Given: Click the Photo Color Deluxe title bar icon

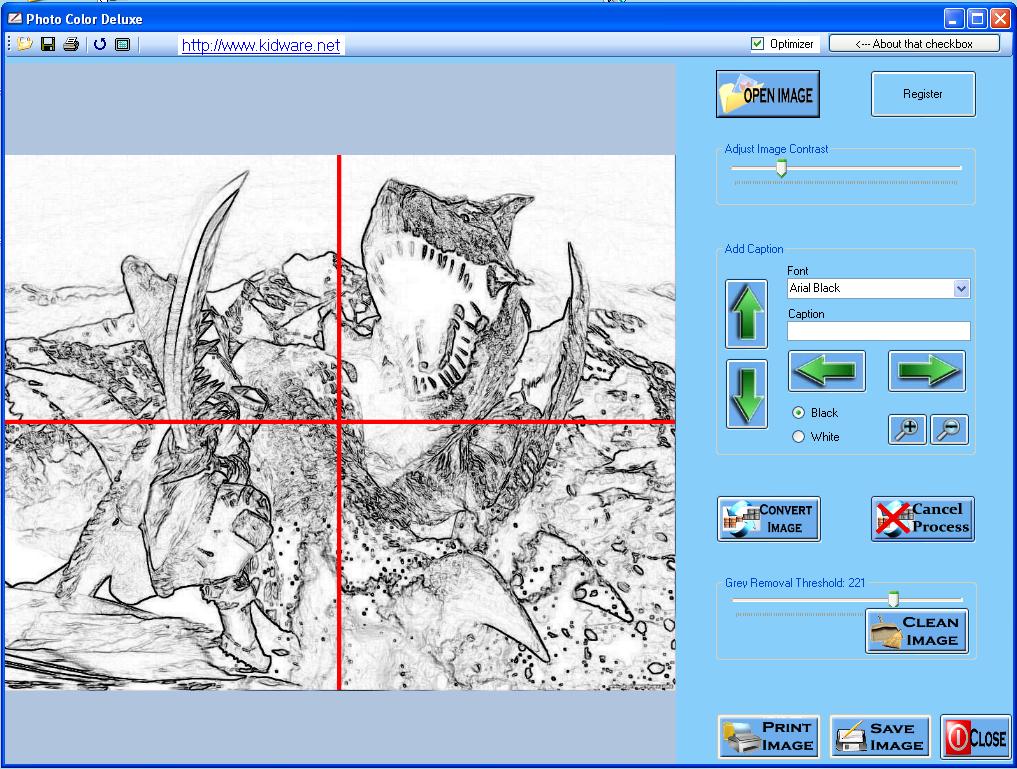Looking at the screenshot, I should coord(15,19).
